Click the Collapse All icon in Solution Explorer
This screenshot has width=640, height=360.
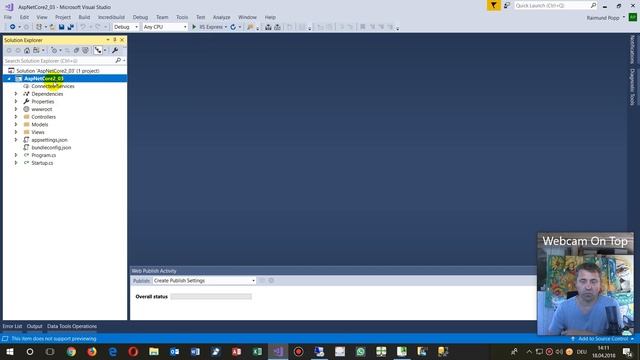coord(76,50)
